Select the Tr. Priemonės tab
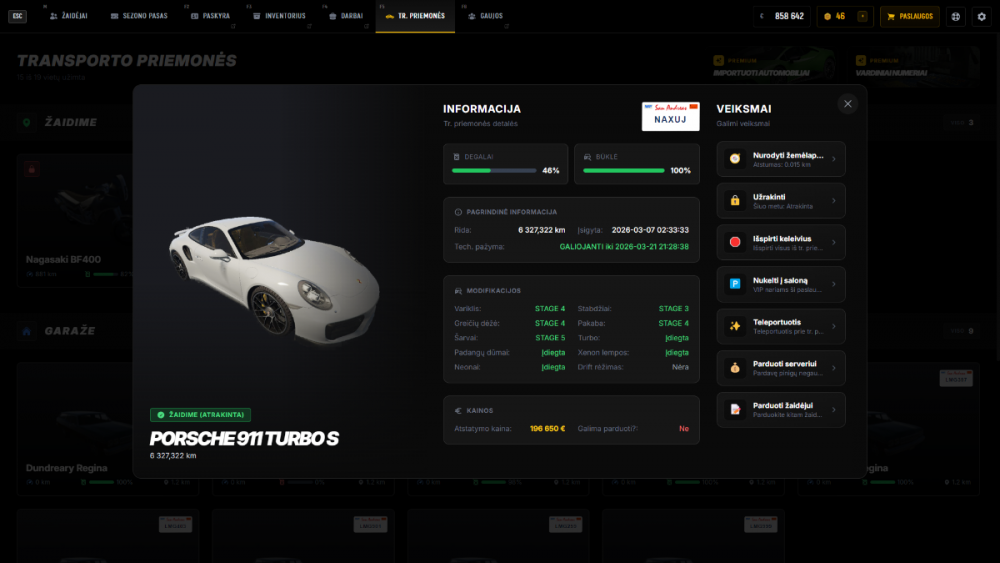The width and height of the screenshot is (1000, 563). coord(415,16)
